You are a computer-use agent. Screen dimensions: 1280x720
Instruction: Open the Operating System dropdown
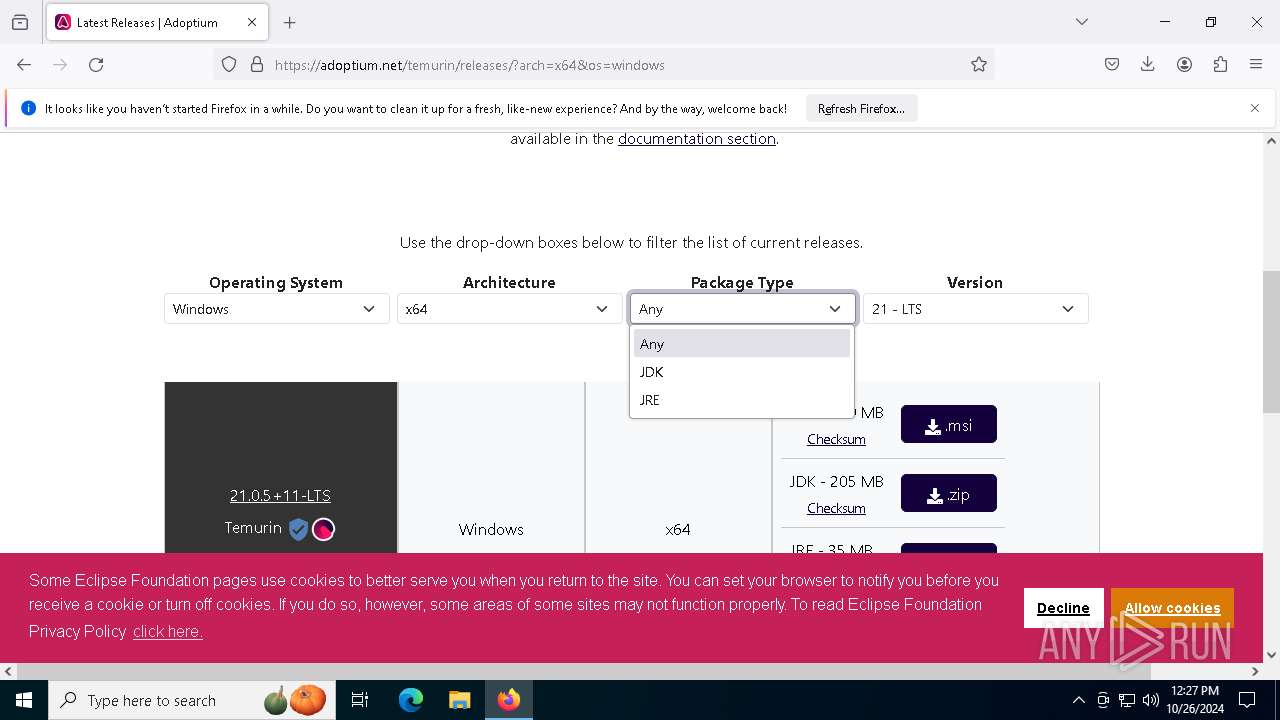[x=276, y=309]
